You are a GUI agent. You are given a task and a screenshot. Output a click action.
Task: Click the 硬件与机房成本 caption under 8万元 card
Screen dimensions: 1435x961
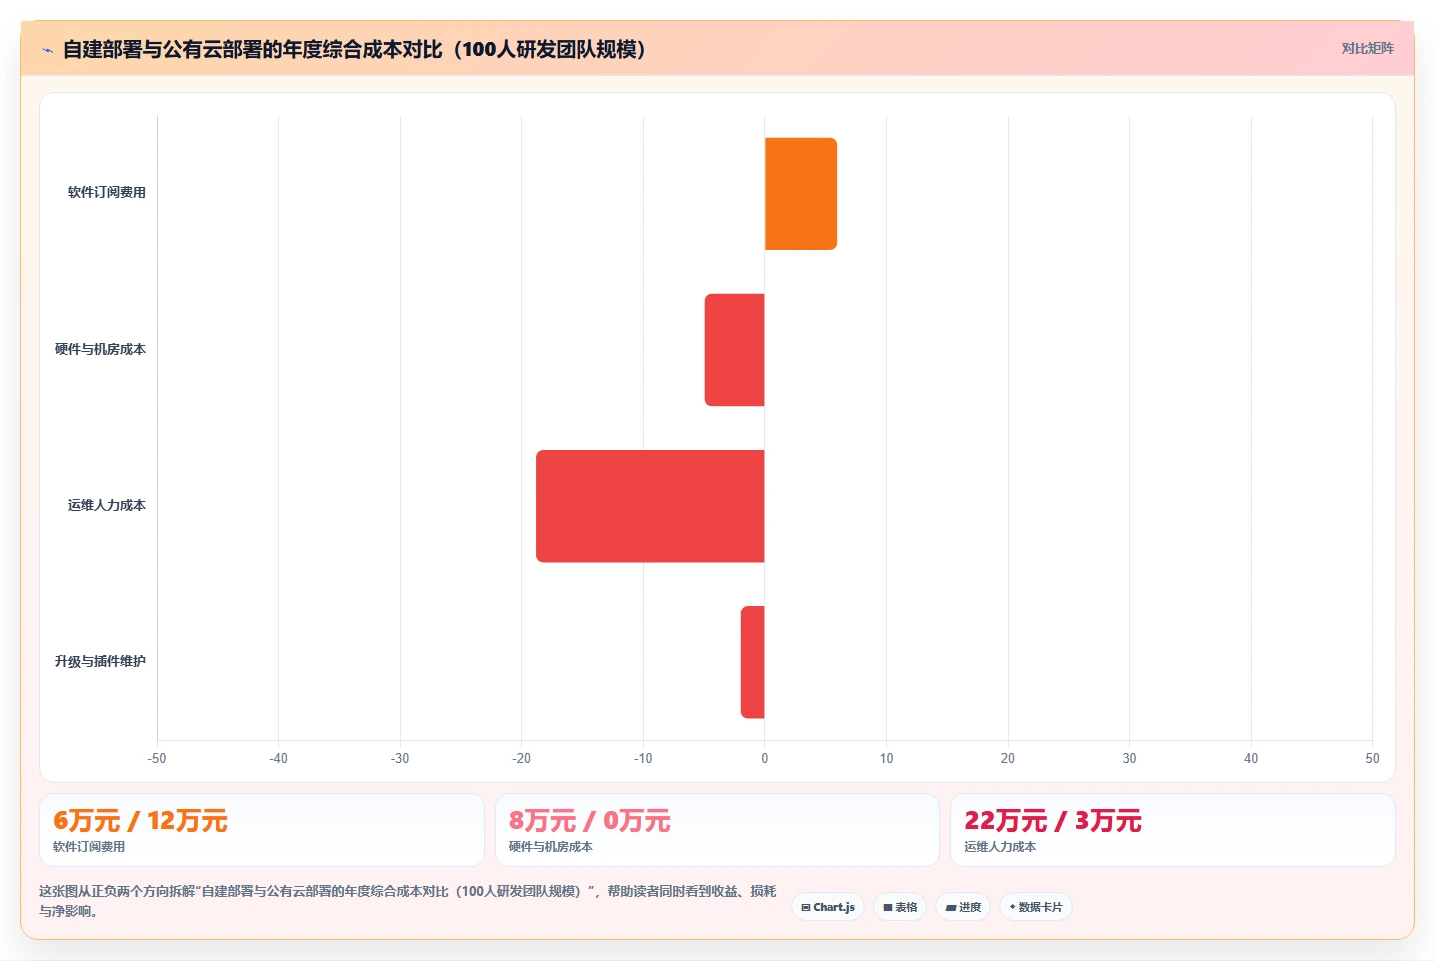tap(550, 847)
